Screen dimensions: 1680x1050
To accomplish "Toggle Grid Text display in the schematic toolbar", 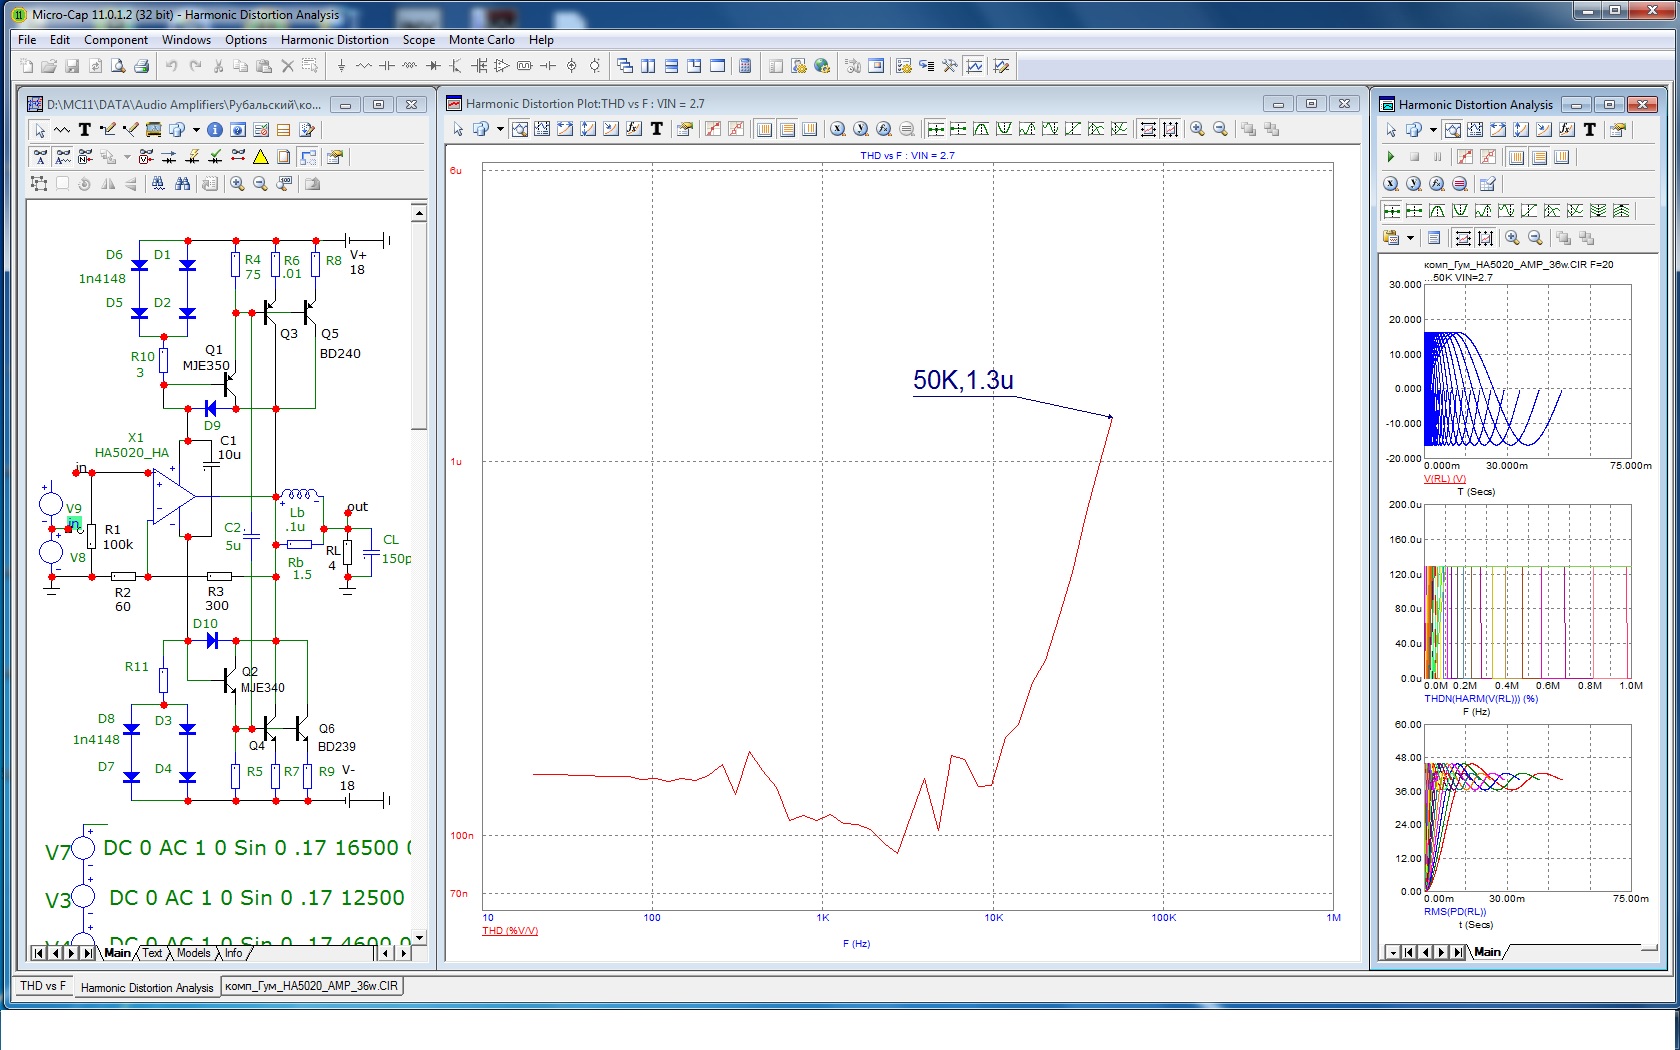I will pyautogui.click(x=40, y=157).
